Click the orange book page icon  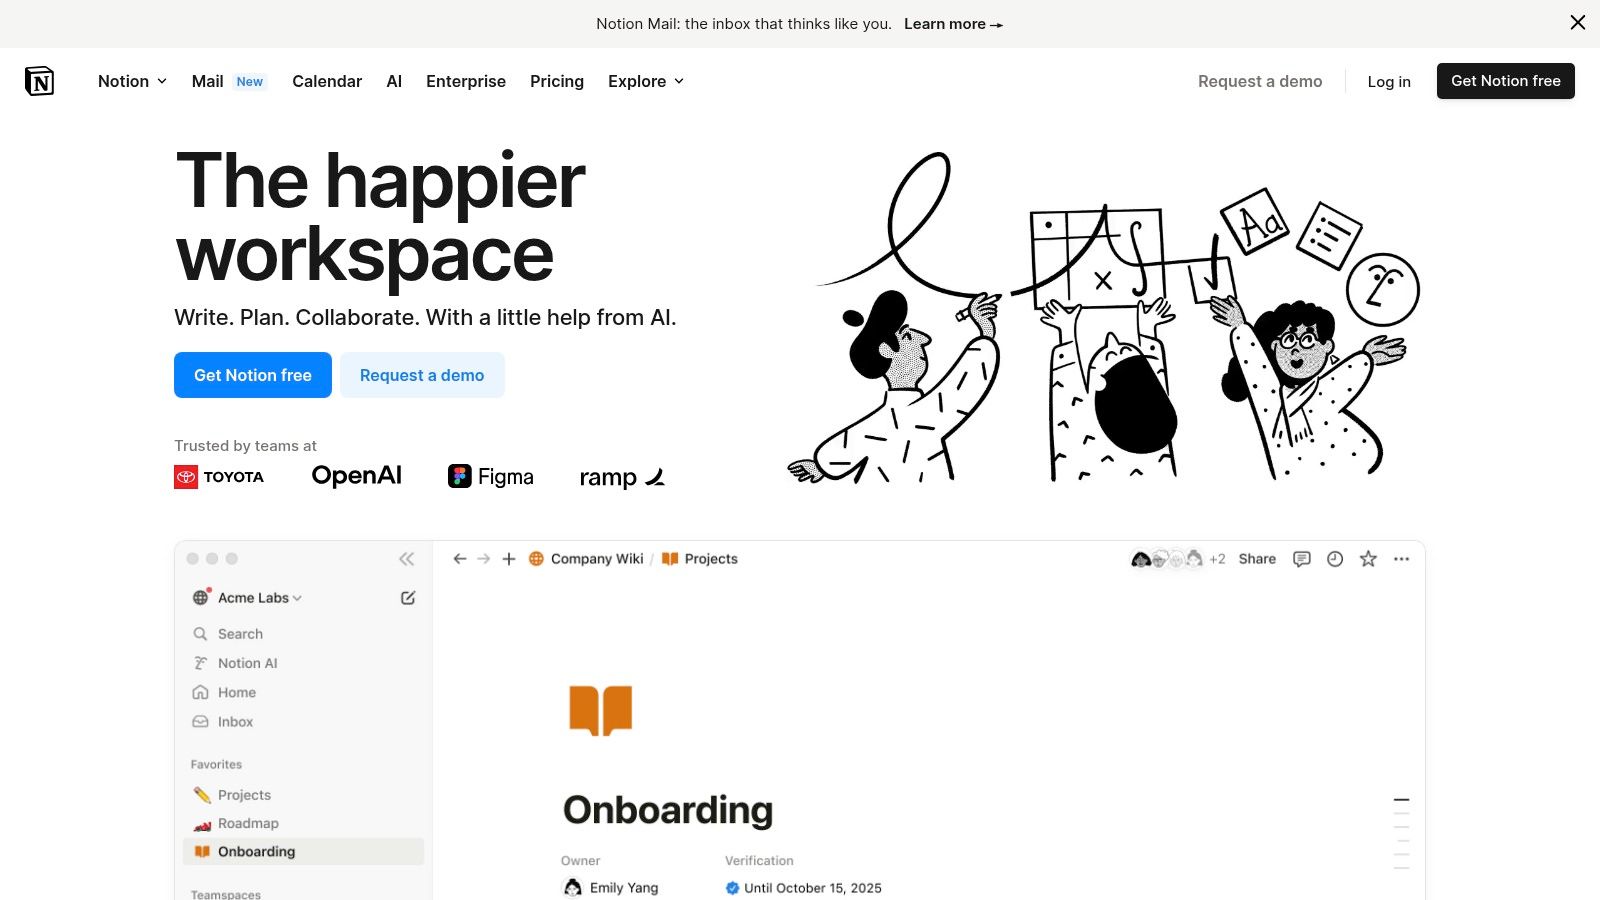[601, 711]
